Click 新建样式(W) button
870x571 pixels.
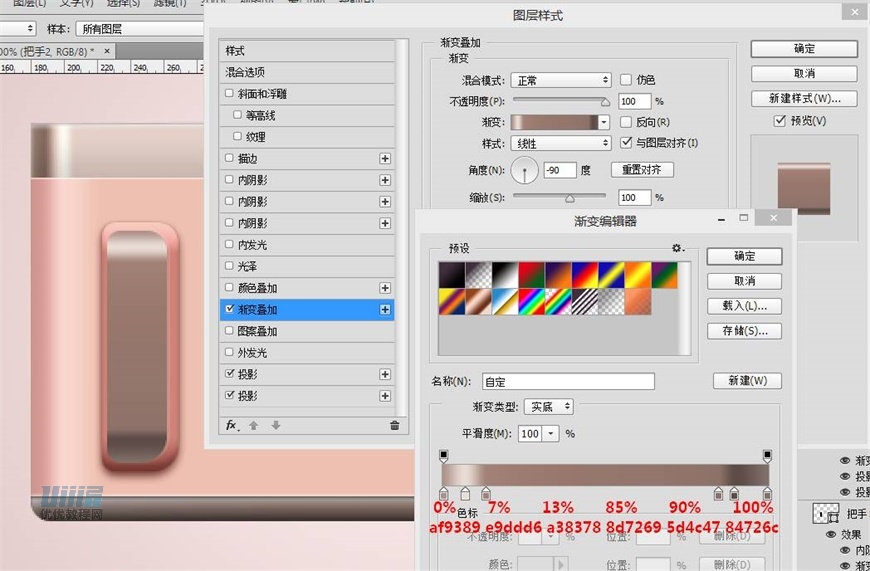click(x=804, y=99)
